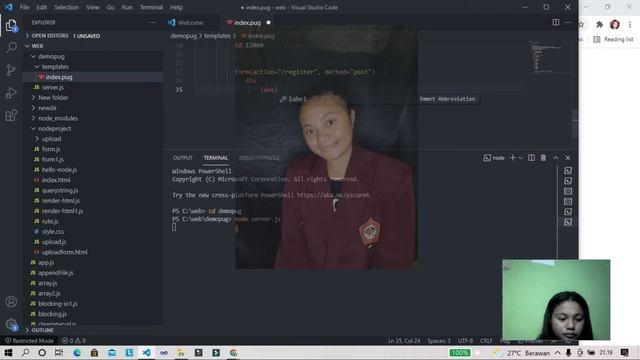Image resolution: width=640 pixels, height=360 pixels.
Task: Open Chrome extensions puzzle icon
Action: point(599,24)
